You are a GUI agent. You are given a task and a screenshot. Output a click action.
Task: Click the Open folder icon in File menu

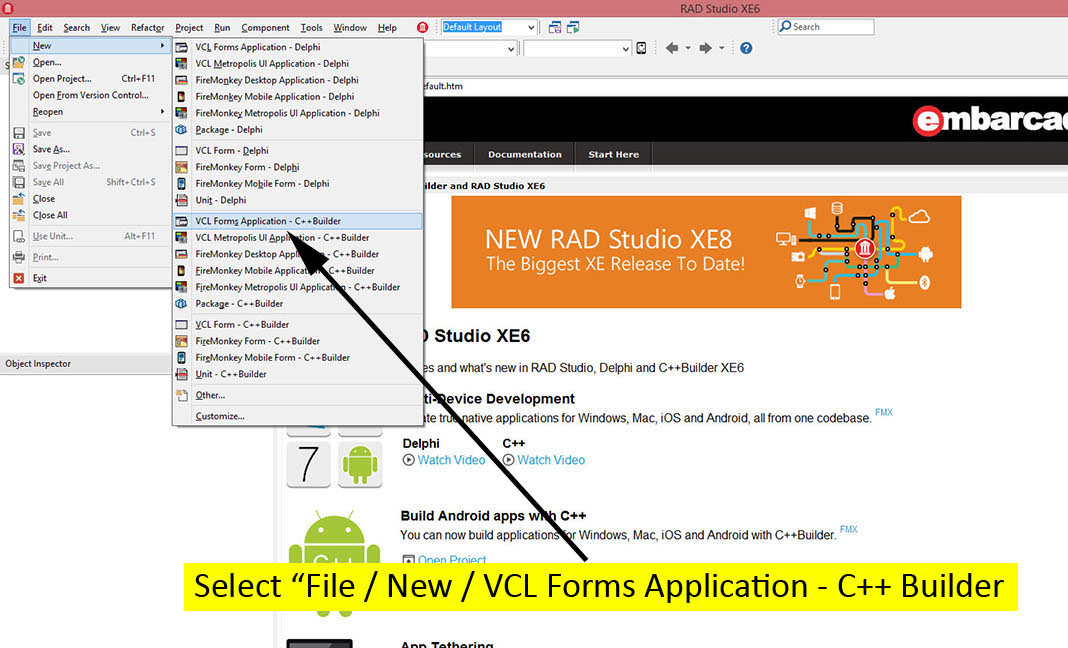pos(18,62)
